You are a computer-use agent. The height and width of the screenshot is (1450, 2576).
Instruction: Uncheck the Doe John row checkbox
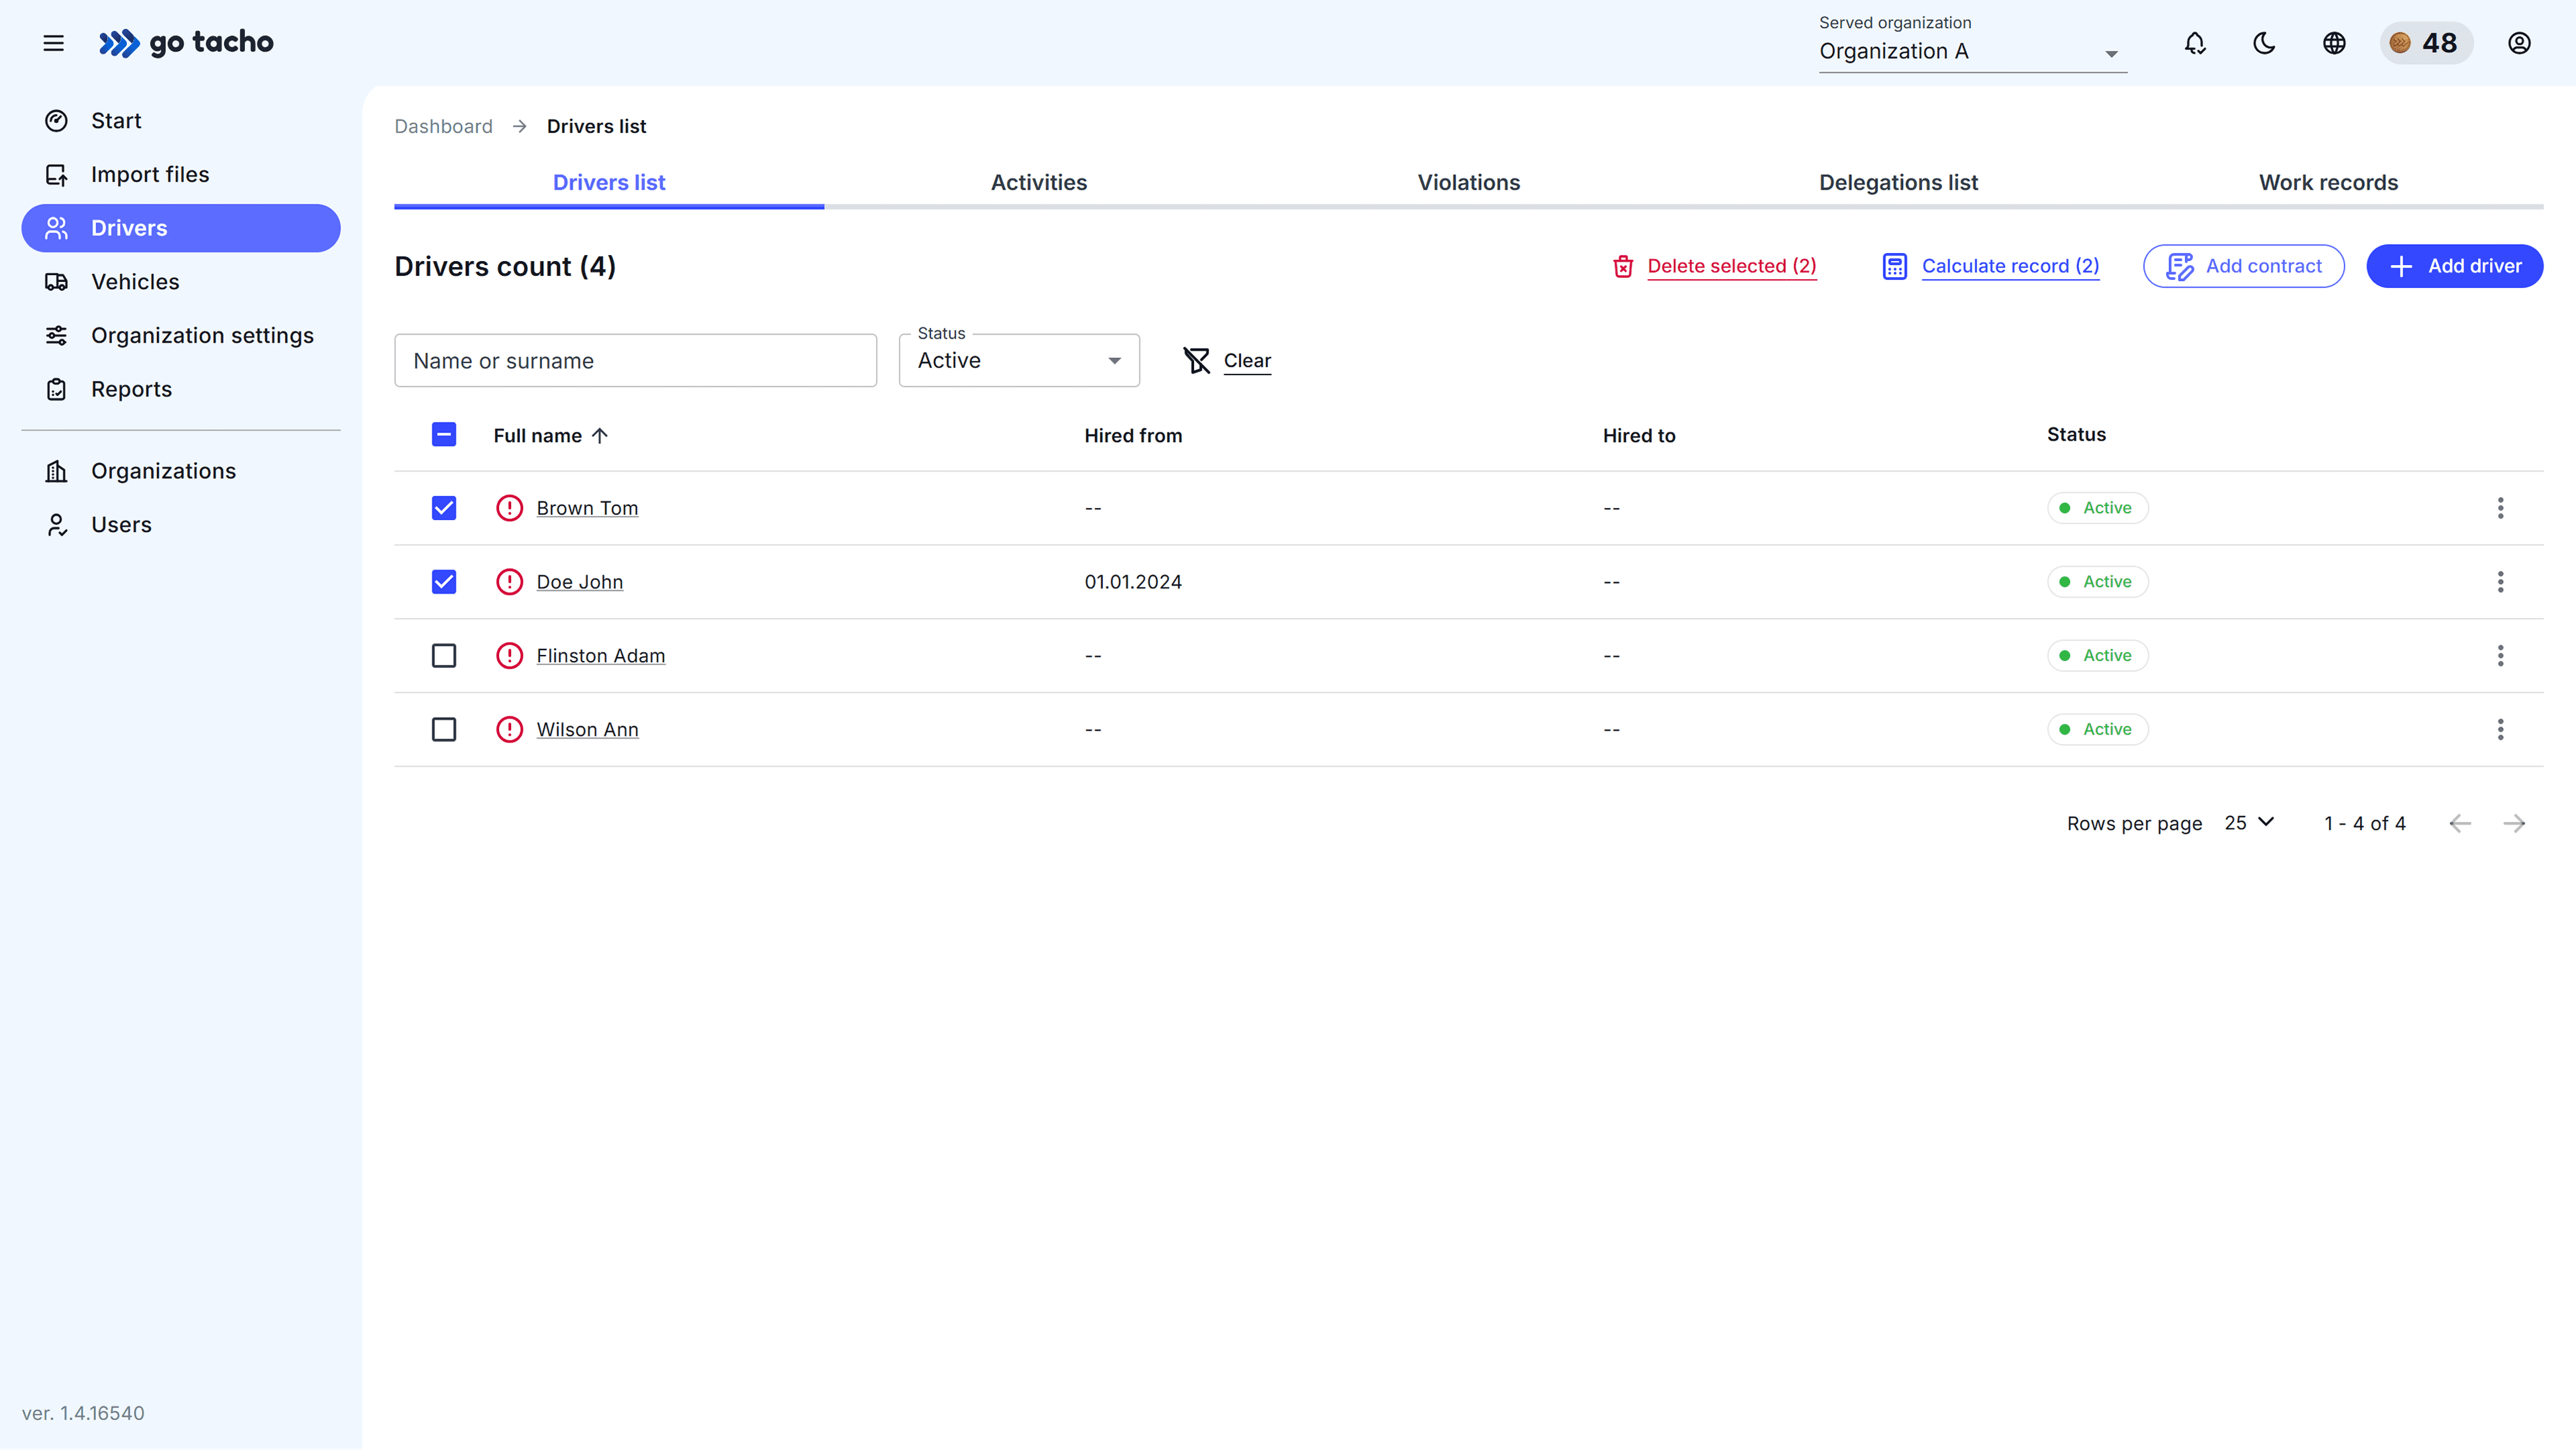pos(443,581)
